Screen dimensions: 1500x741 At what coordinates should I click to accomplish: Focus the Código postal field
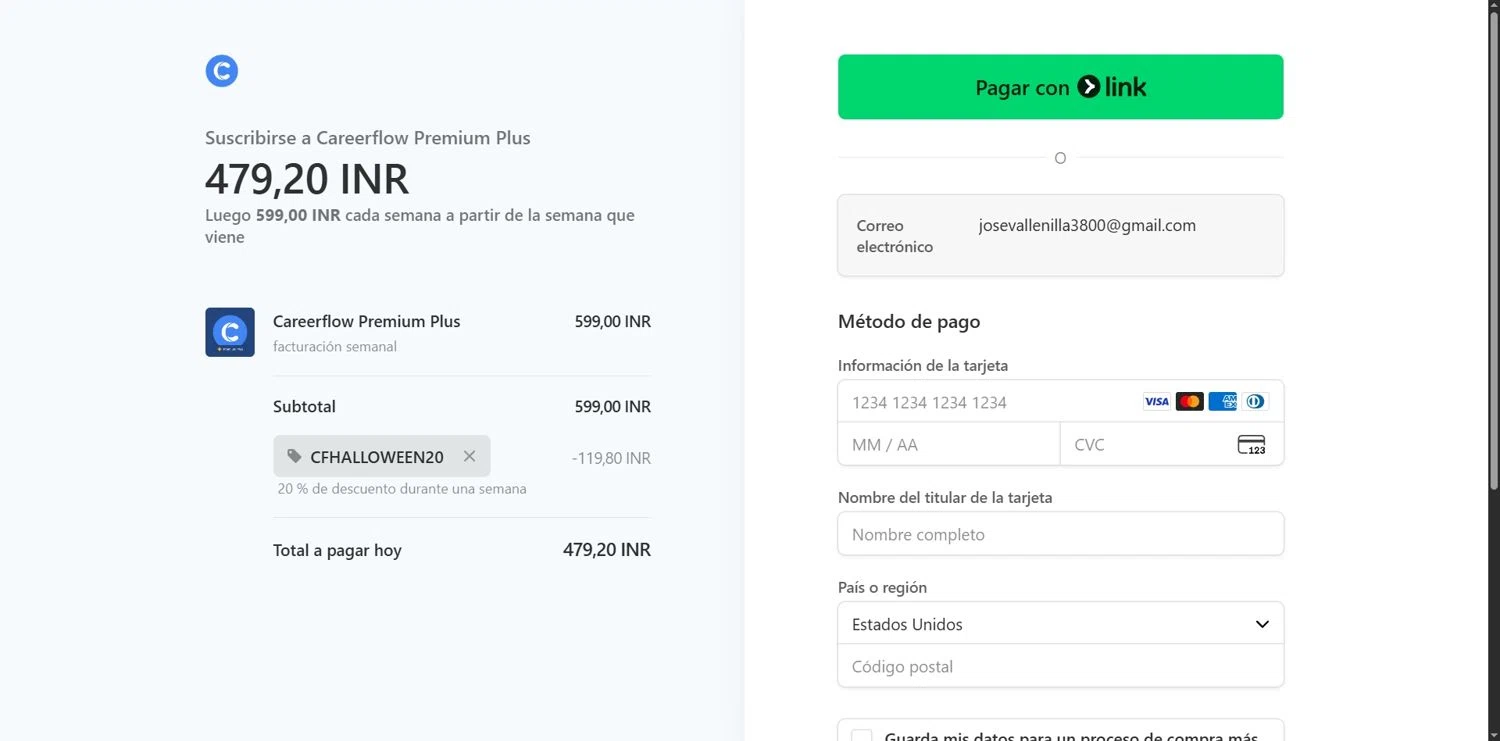(1060, 666)
